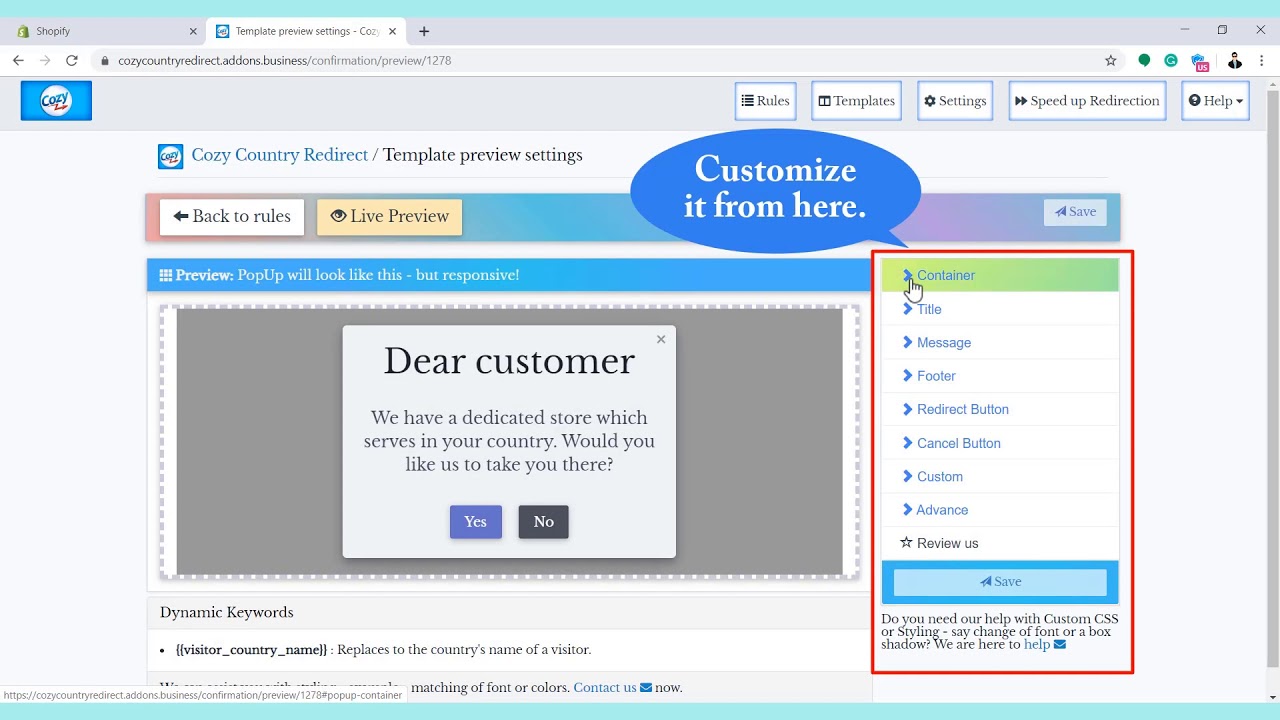Click Save button in top toolbar
The image size is (1280, 720).
point(1075,212)
